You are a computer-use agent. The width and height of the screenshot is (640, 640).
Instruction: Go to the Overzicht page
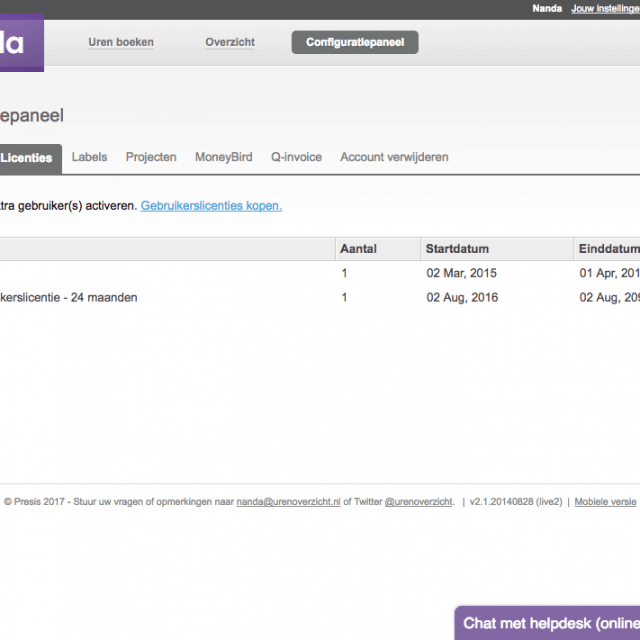coord(230,42)
